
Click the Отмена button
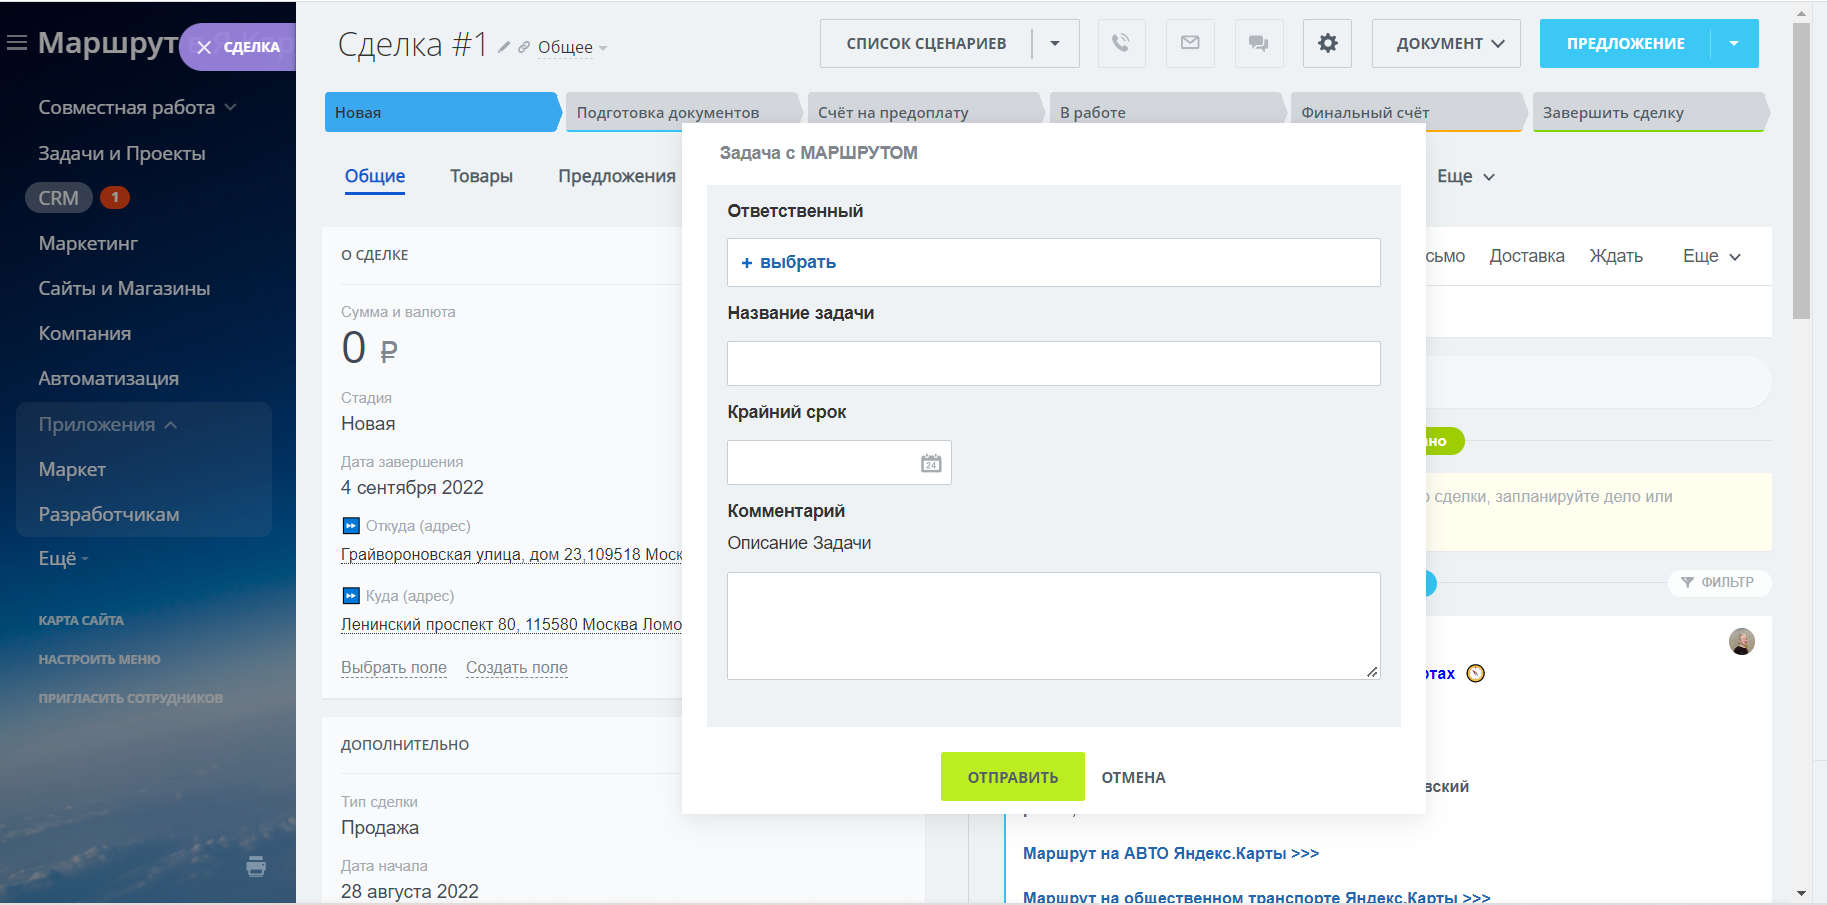[1133, 777]
